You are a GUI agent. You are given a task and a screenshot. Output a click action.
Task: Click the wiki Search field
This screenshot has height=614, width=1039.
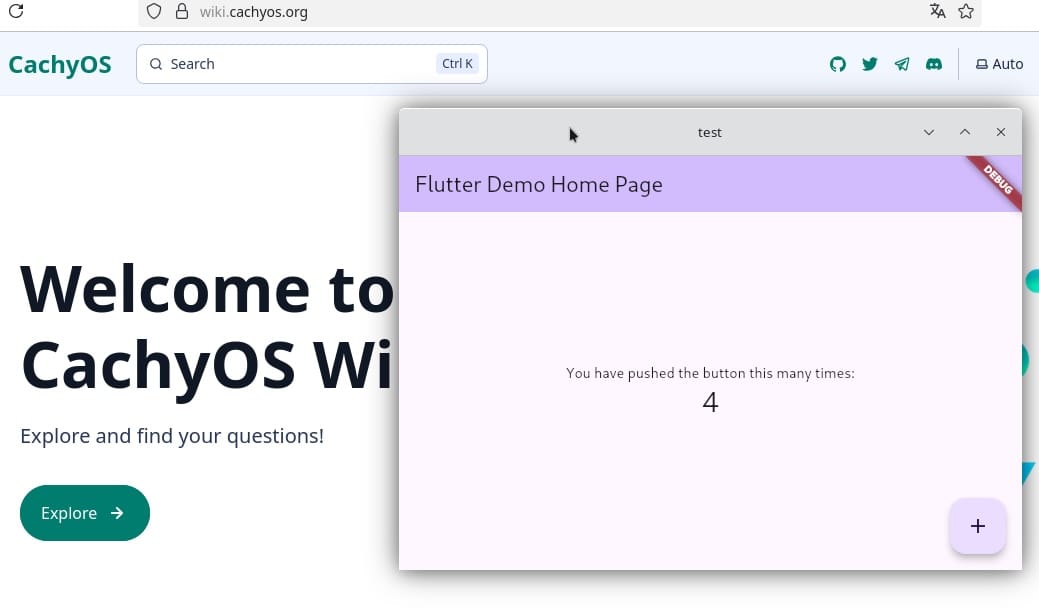311,64
